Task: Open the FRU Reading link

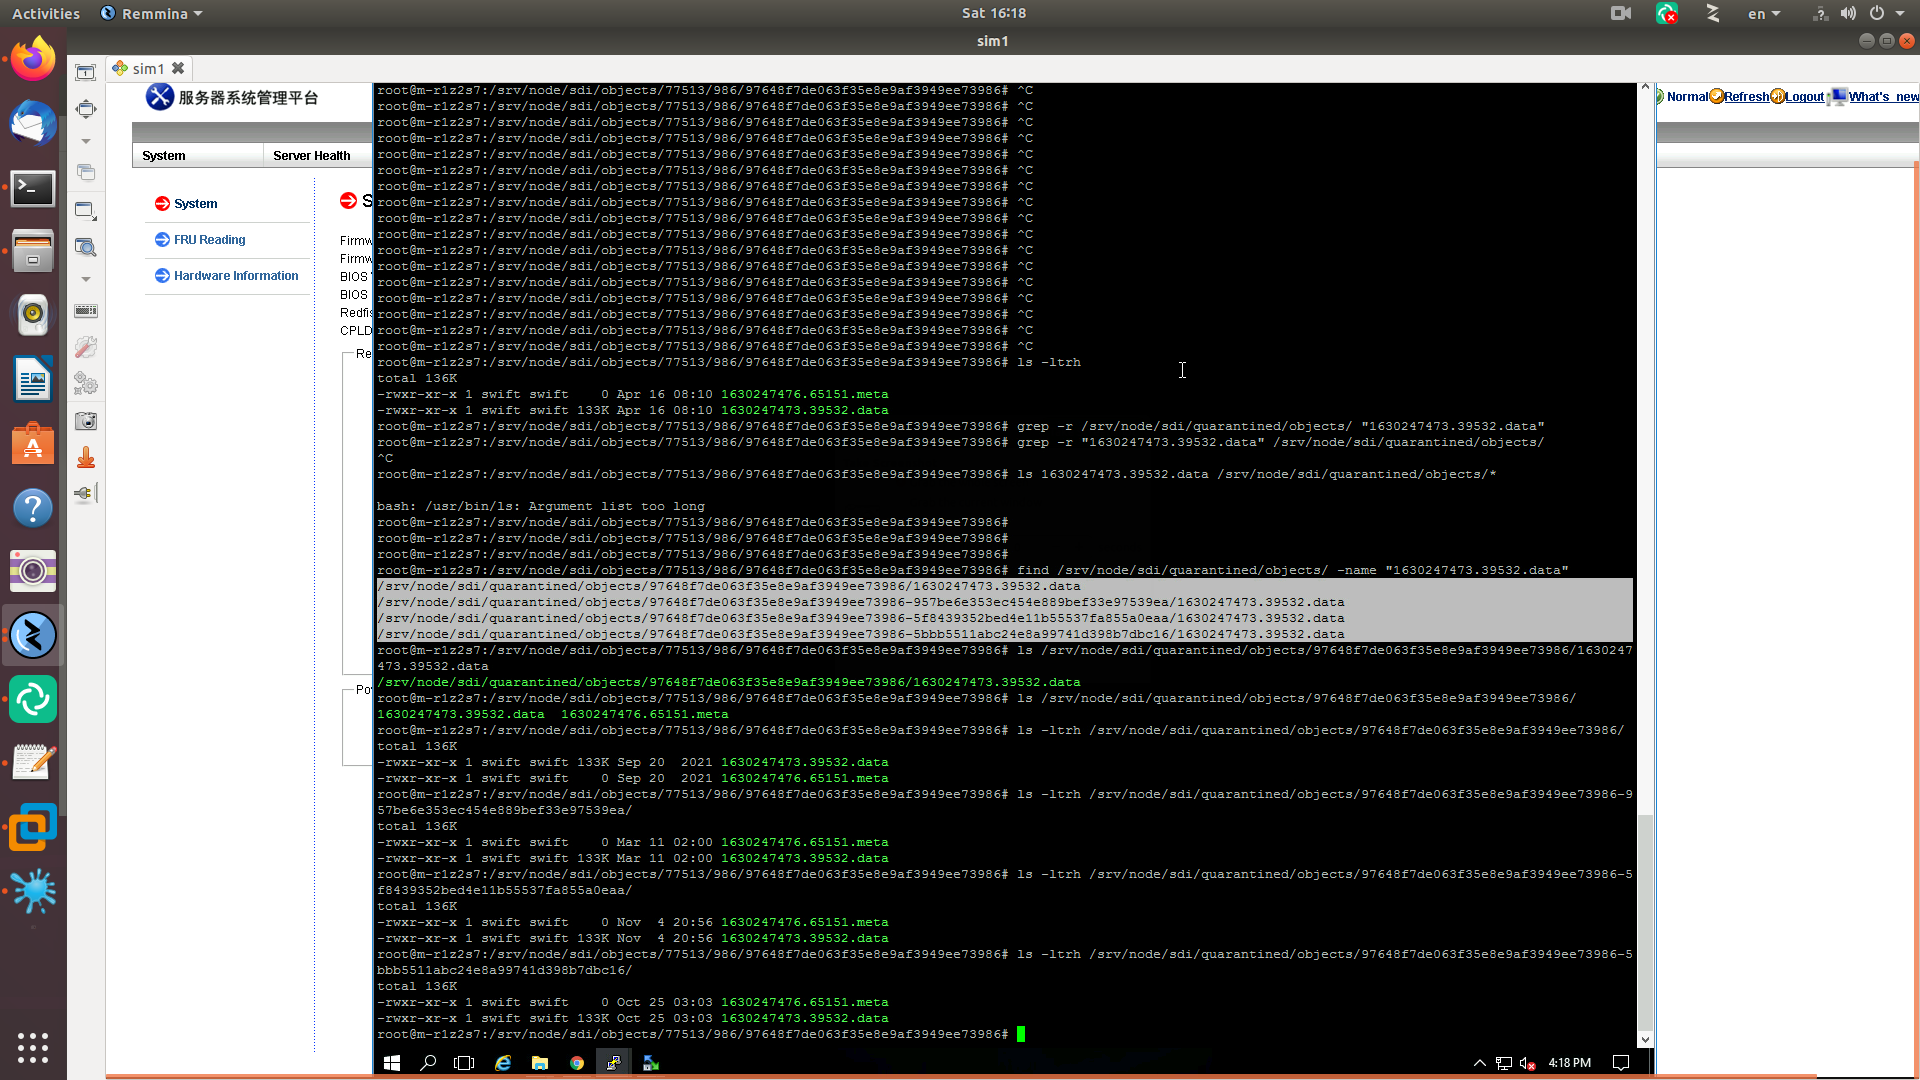Action: pos(209,240)
